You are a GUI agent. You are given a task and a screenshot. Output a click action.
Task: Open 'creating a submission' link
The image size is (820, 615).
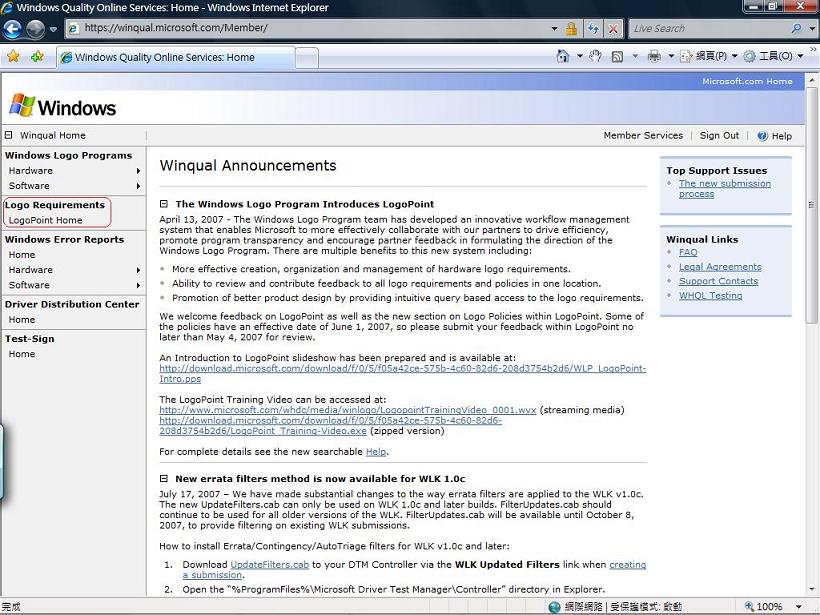[627, 565]
